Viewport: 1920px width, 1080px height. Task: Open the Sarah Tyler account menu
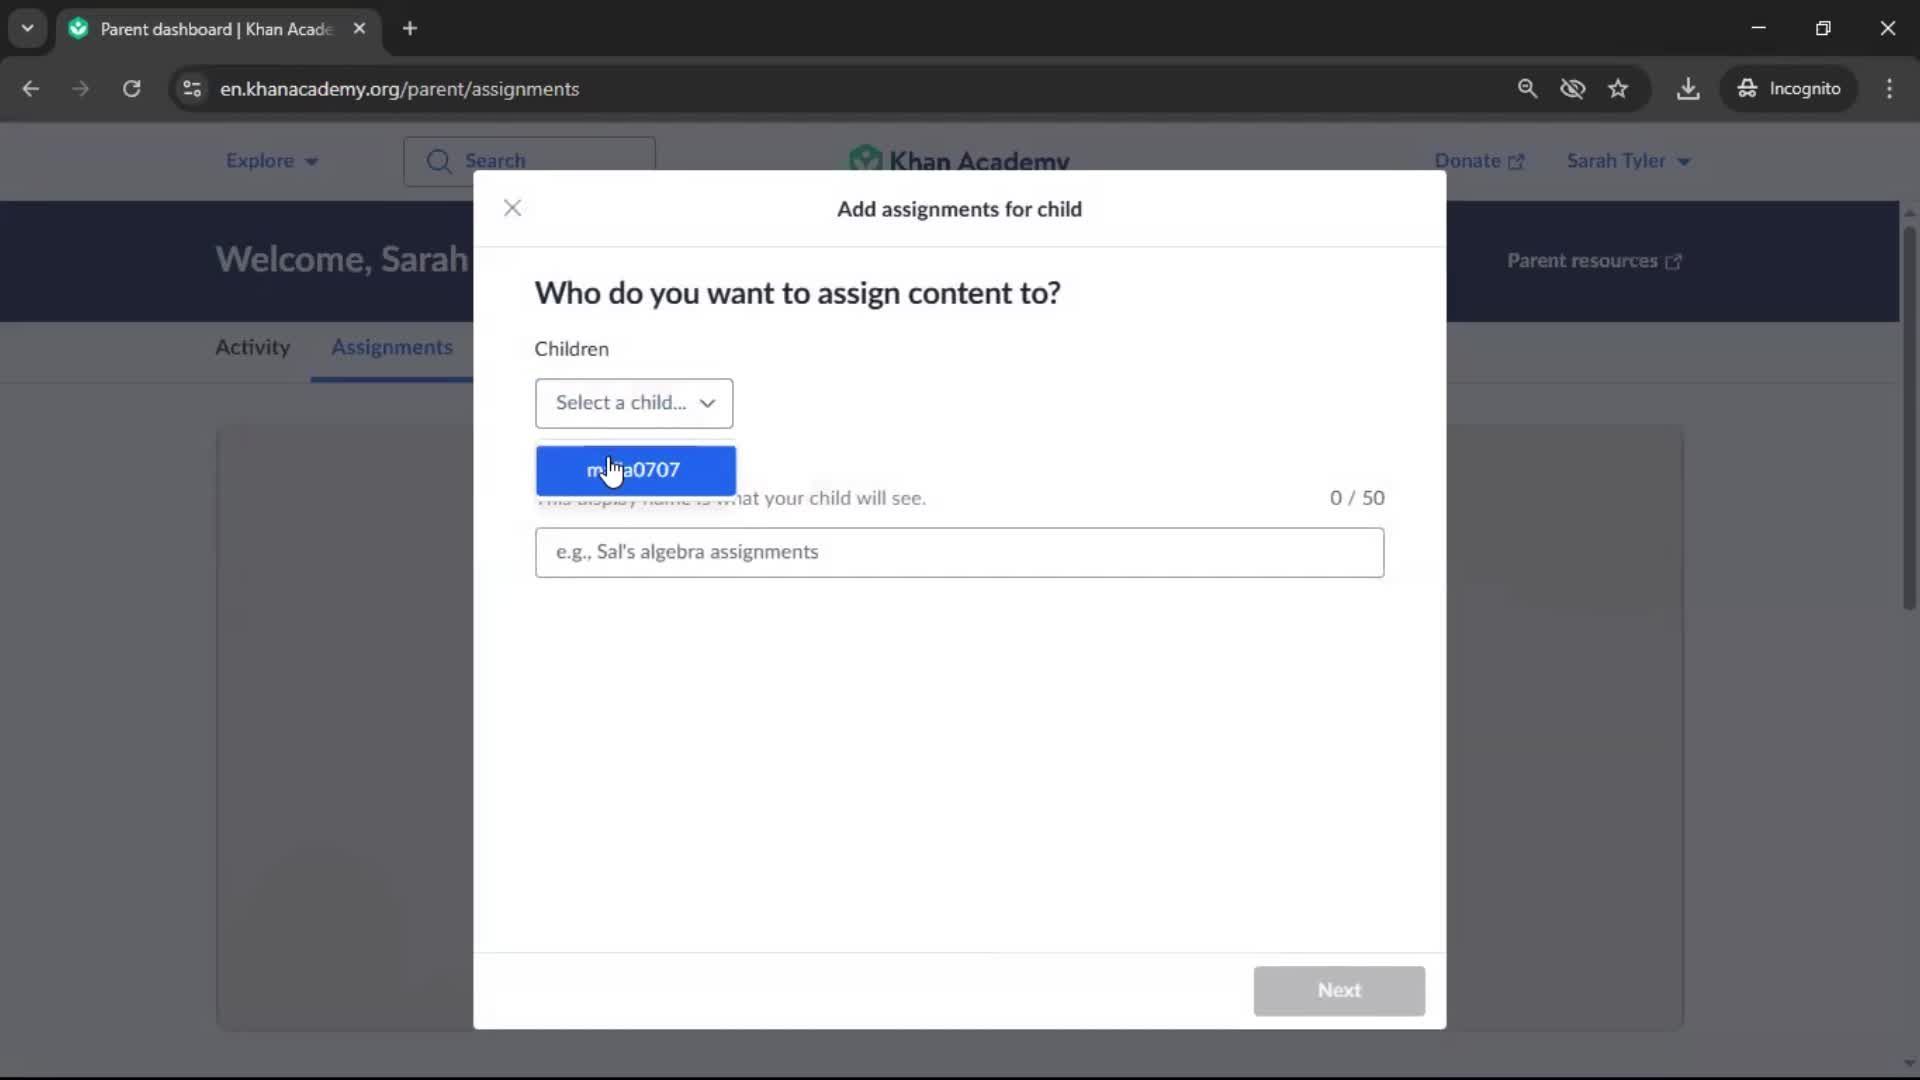point(1628,160)
